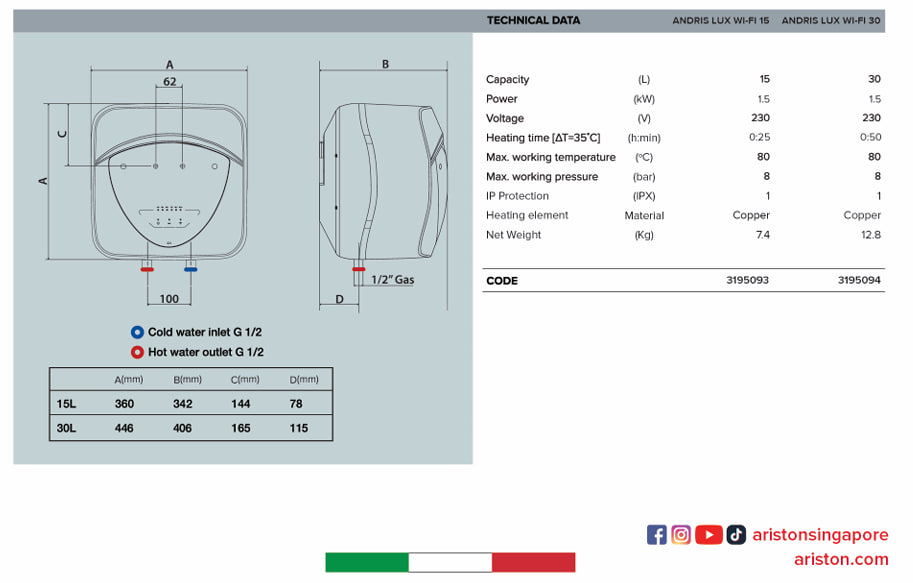913x583 pixels.
Task: Click the heating time value 0:50
Action: tap(870, 137)
